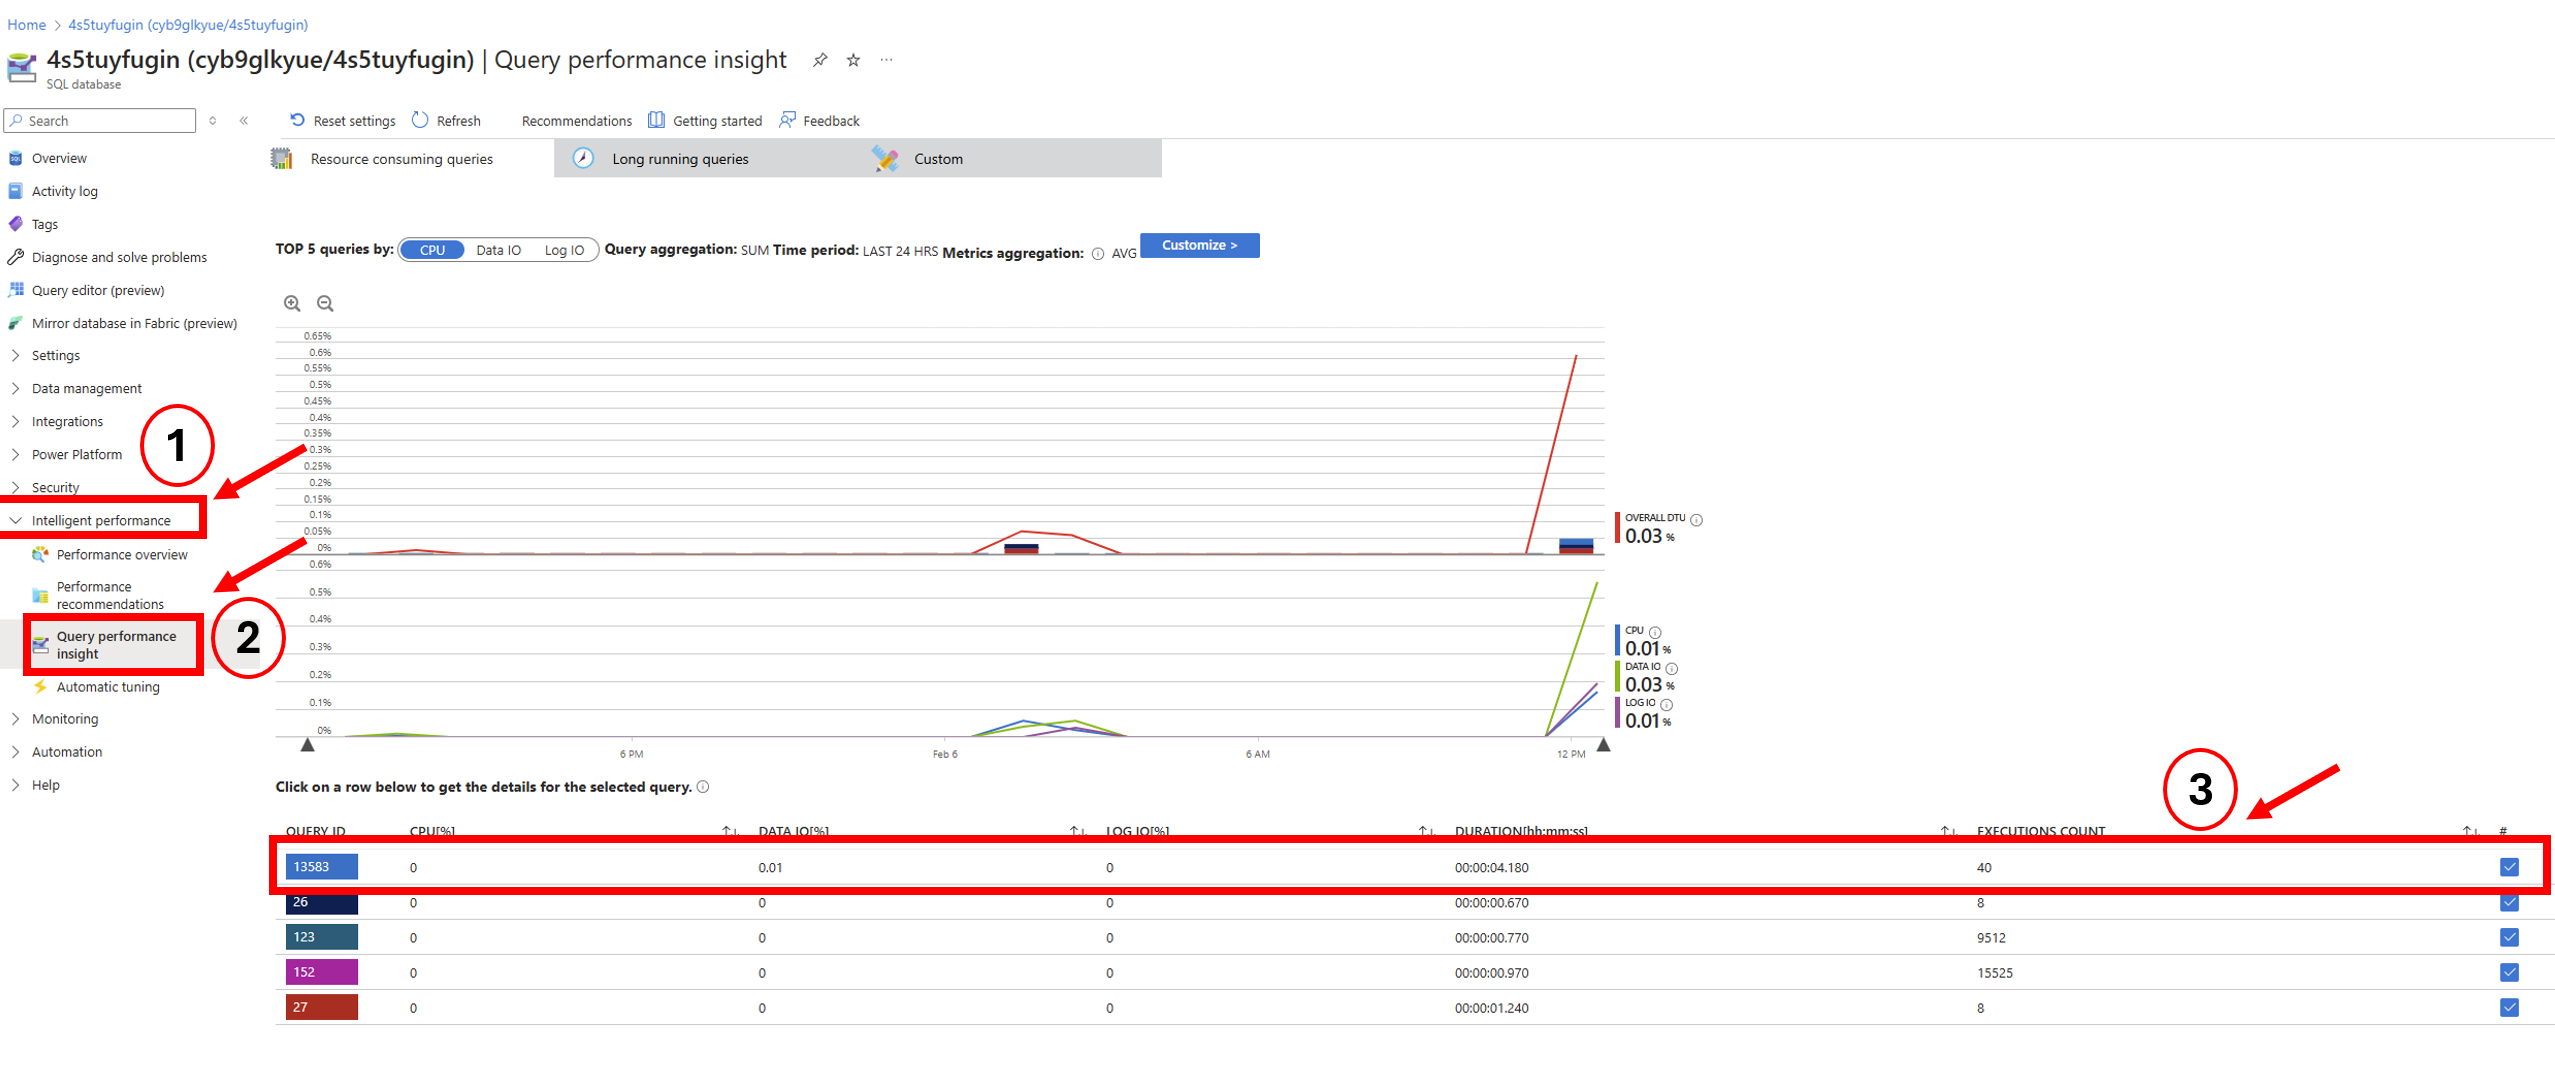
Task: Switch to Long running queries tab
Action: [679, 159]
